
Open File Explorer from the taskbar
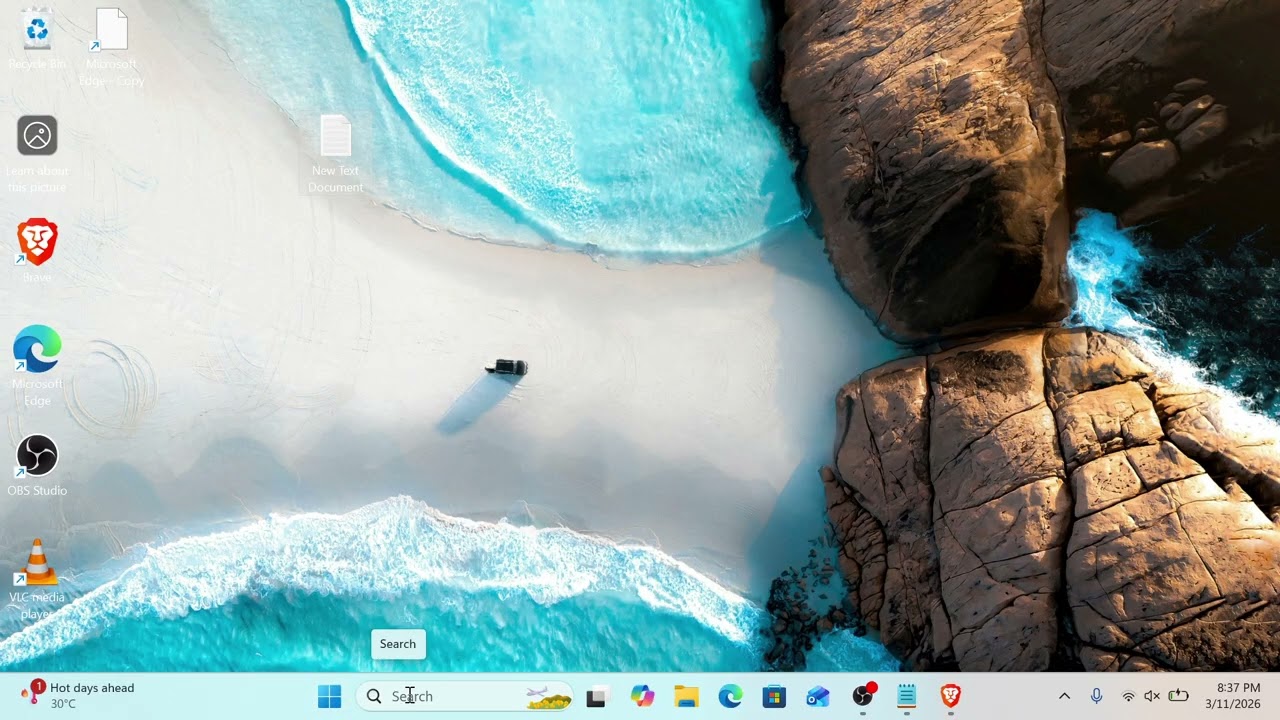tap(686, 696)
